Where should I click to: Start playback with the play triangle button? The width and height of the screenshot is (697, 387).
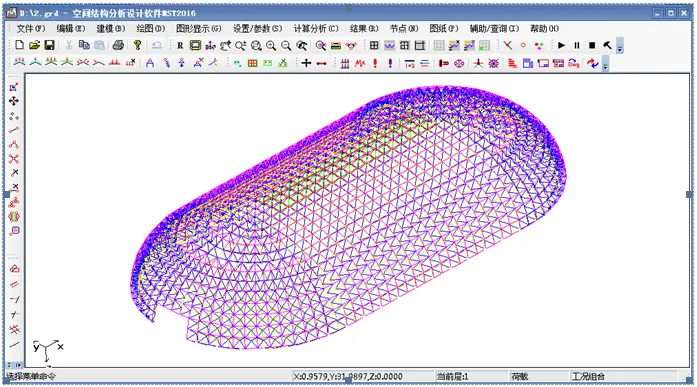tap(561, 45)
